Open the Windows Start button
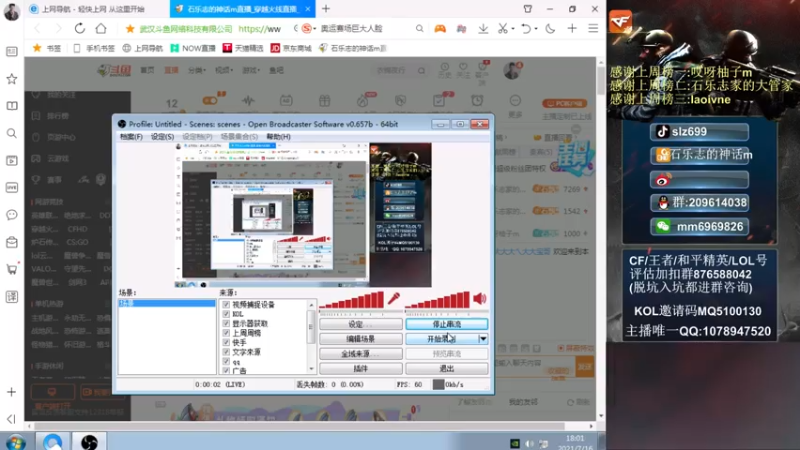 (x=15, y=442)
